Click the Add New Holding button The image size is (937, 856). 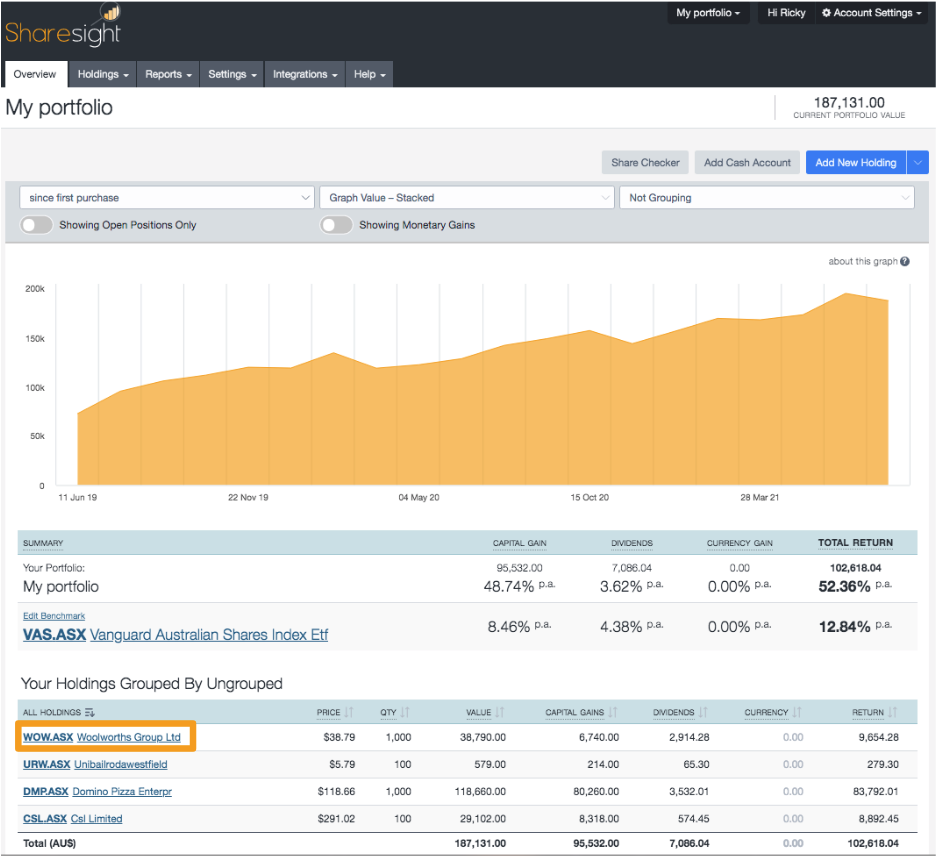tap(856, 163)
